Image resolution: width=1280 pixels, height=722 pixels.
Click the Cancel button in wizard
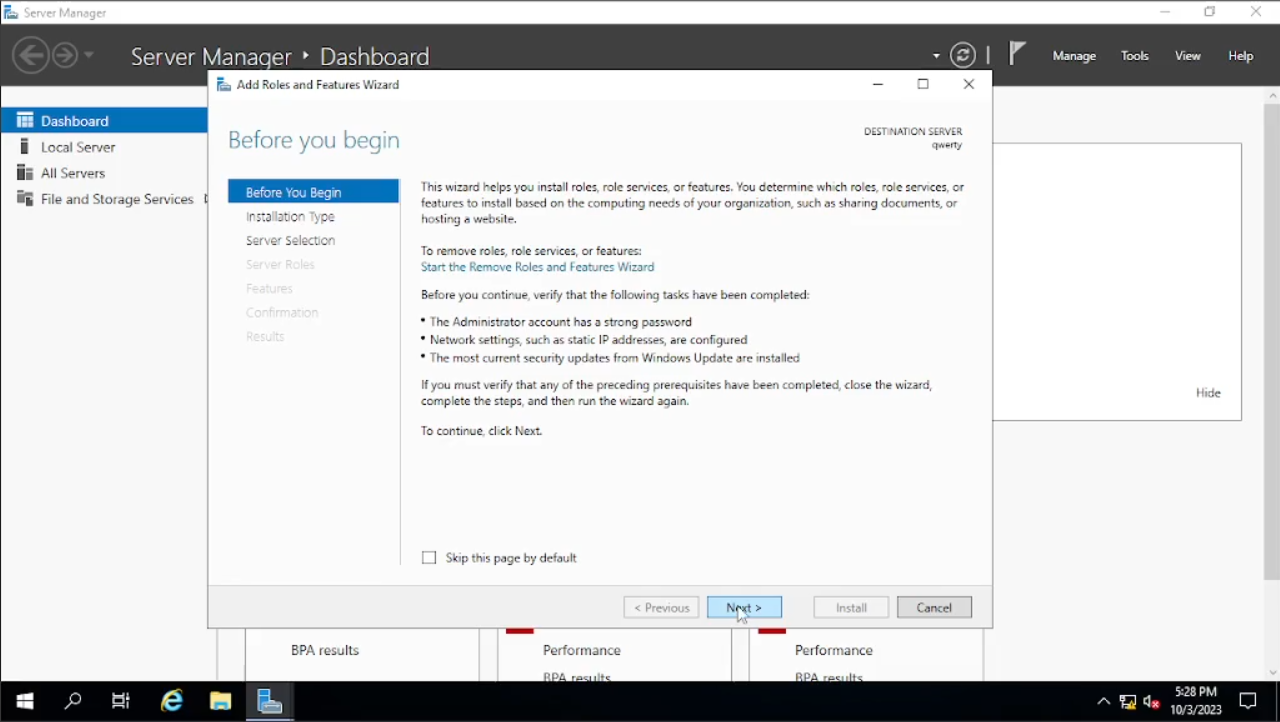pos(934,608)
